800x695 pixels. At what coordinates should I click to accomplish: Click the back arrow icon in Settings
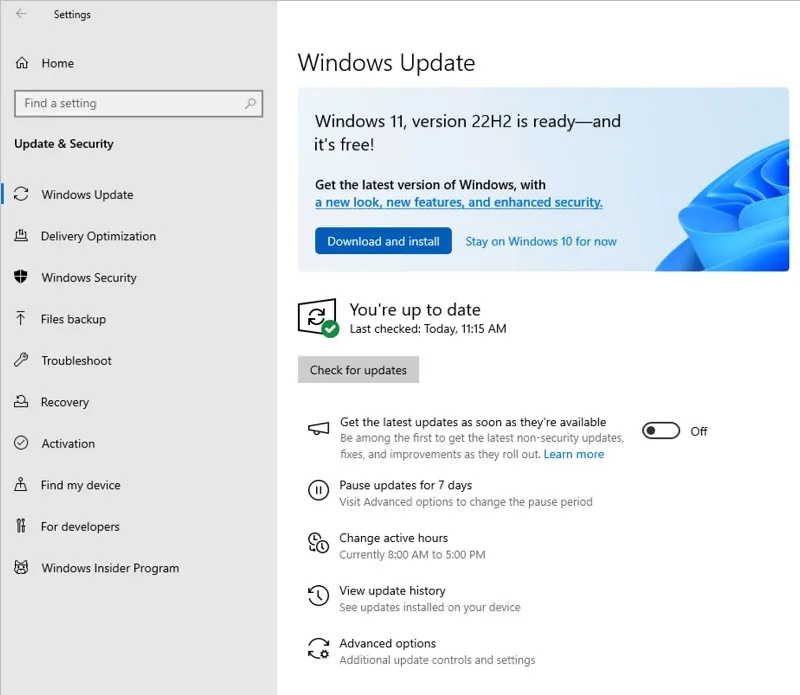(21, 14)
